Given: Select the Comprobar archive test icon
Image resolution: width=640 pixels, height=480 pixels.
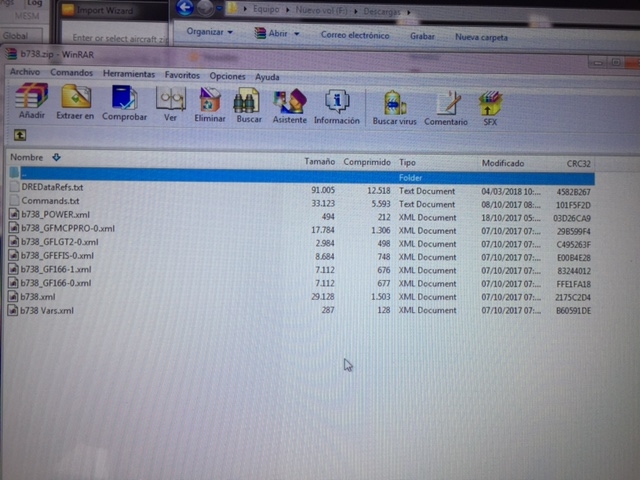Looking at the screenshot, I should (x=124, y=101).
